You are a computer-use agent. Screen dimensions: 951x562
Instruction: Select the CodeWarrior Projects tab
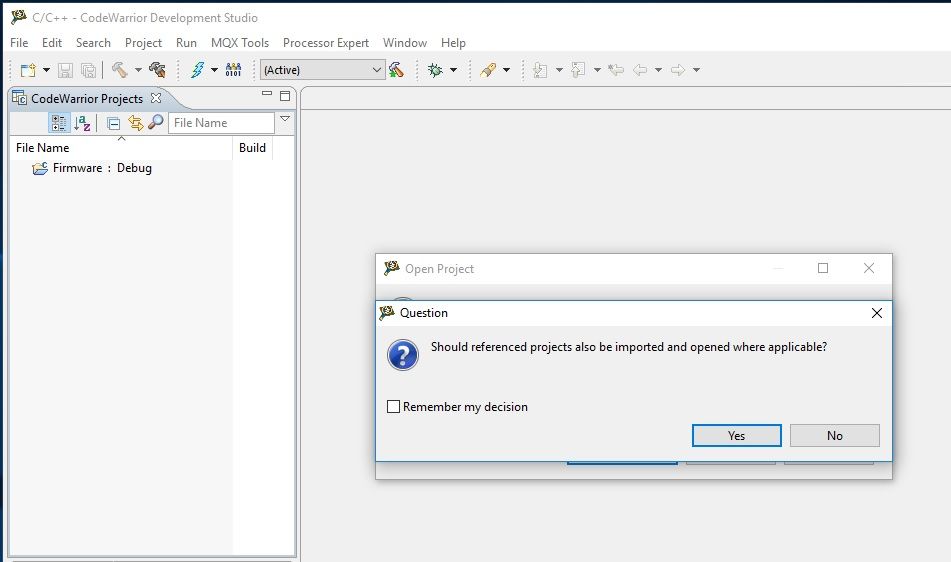pyautogui.click(x=87, y=98)
